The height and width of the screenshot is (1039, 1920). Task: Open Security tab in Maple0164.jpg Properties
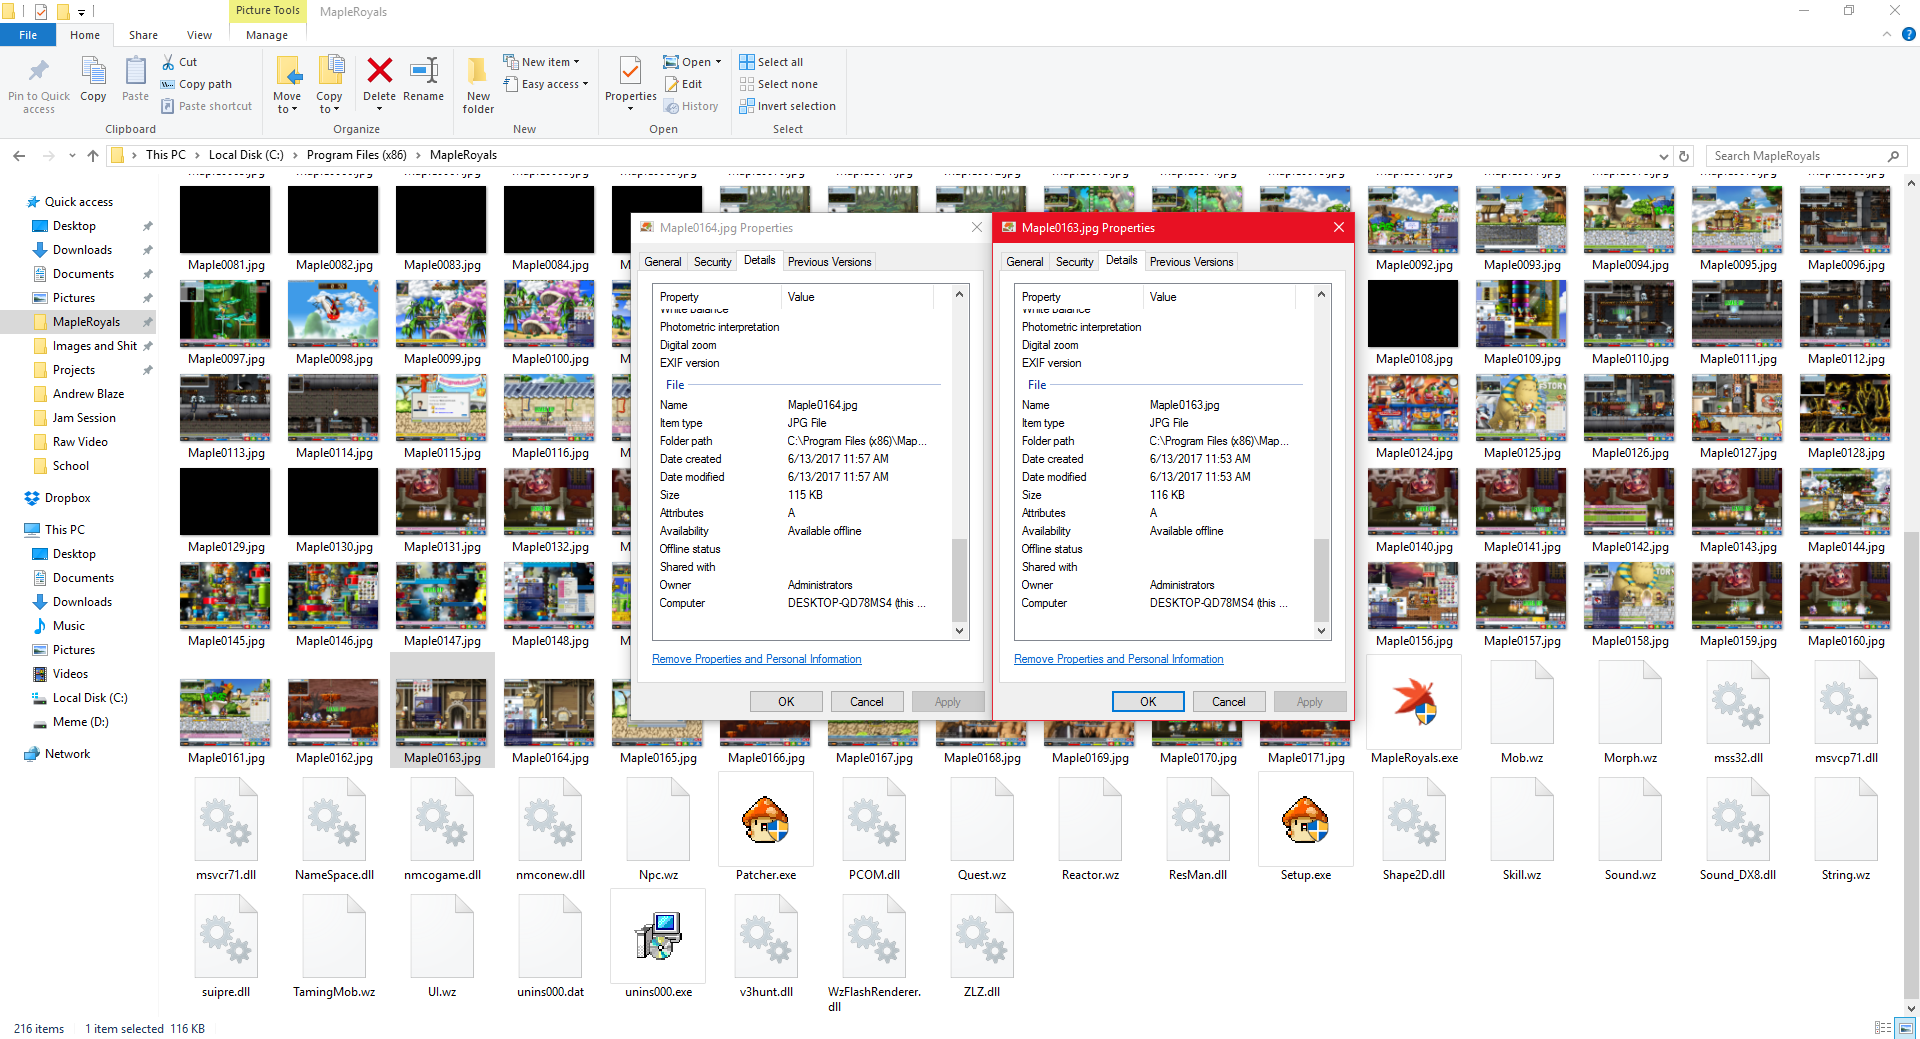tap(712, 262)
